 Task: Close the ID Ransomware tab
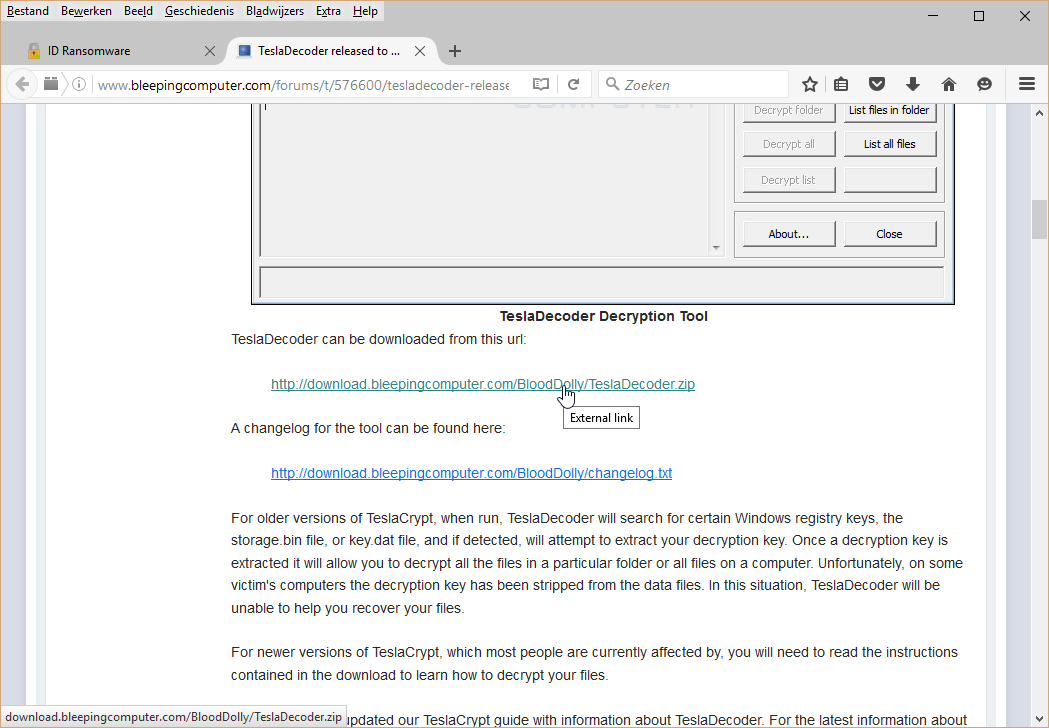210,51
